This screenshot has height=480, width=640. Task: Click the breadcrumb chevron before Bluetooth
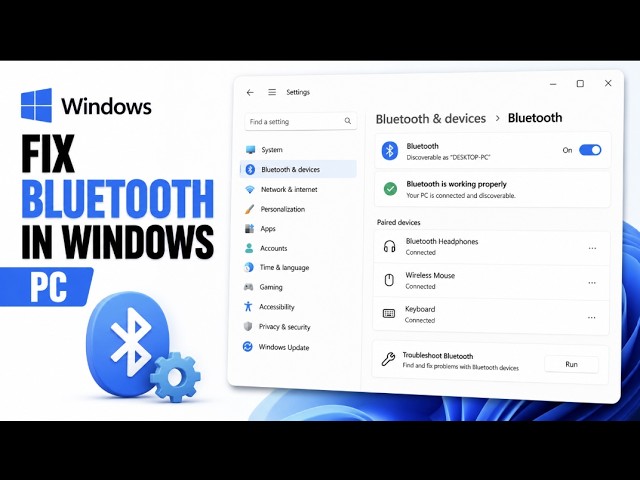pyautogui.click(x=497, y=118)
